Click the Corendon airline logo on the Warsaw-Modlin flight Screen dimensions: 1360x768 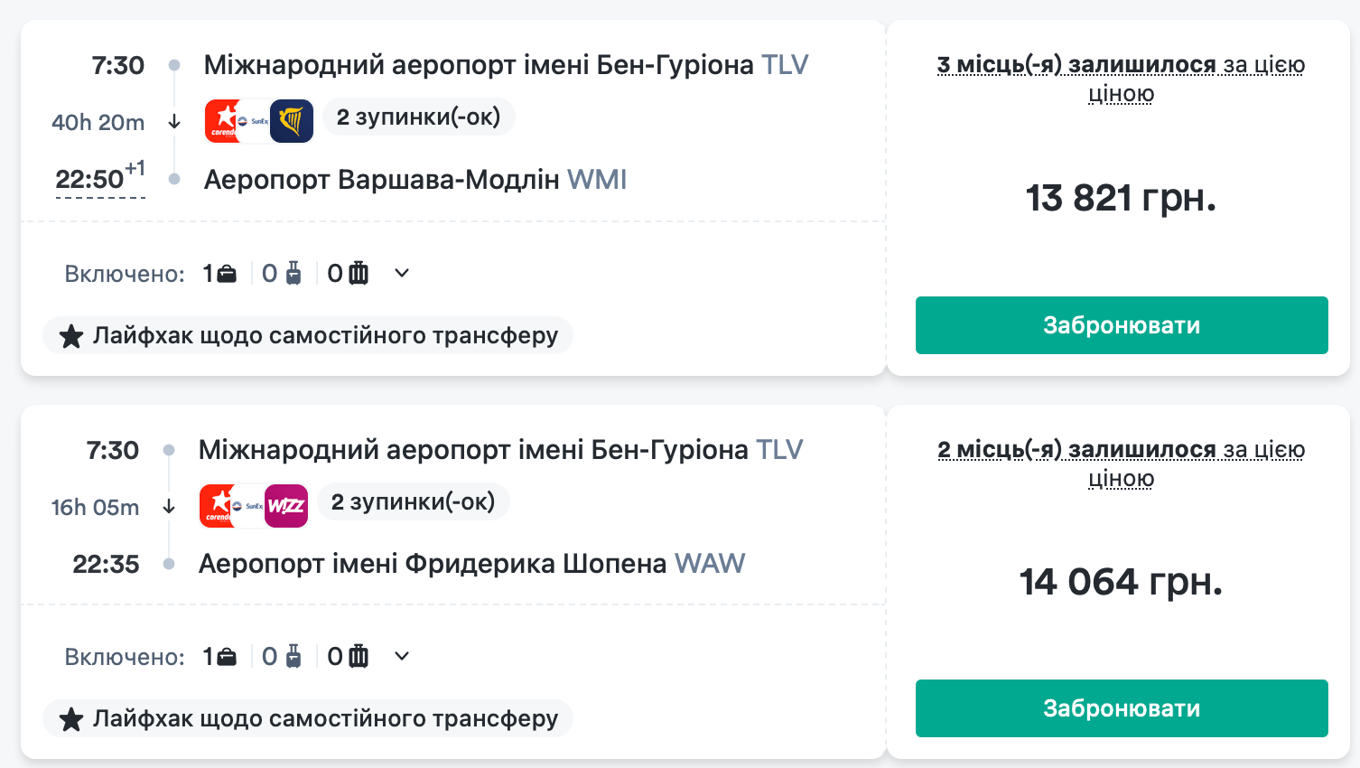[x=224, y=121]
